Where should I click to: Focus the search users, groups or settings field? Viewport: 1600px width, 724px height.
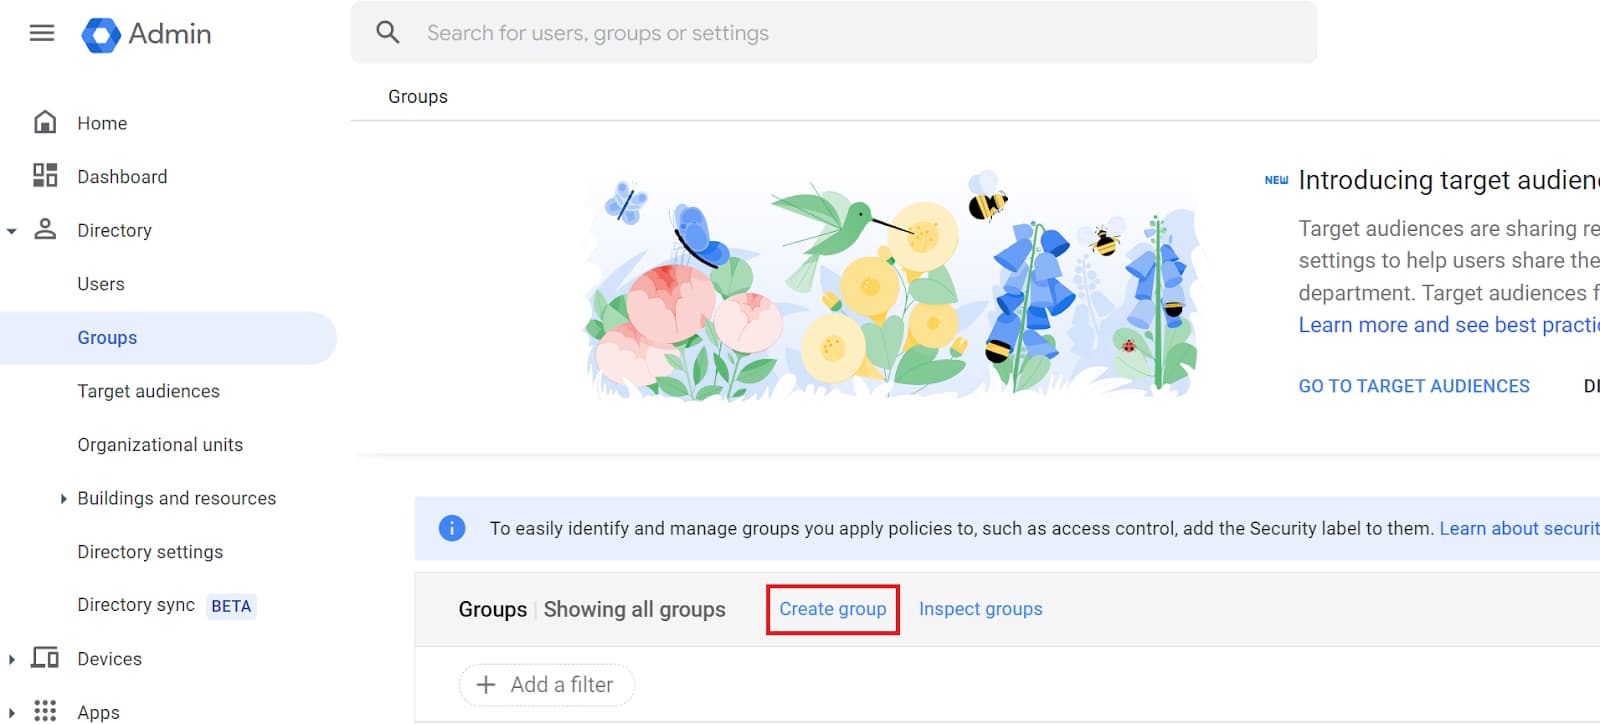pyautogui.click(x=834, y=33)
